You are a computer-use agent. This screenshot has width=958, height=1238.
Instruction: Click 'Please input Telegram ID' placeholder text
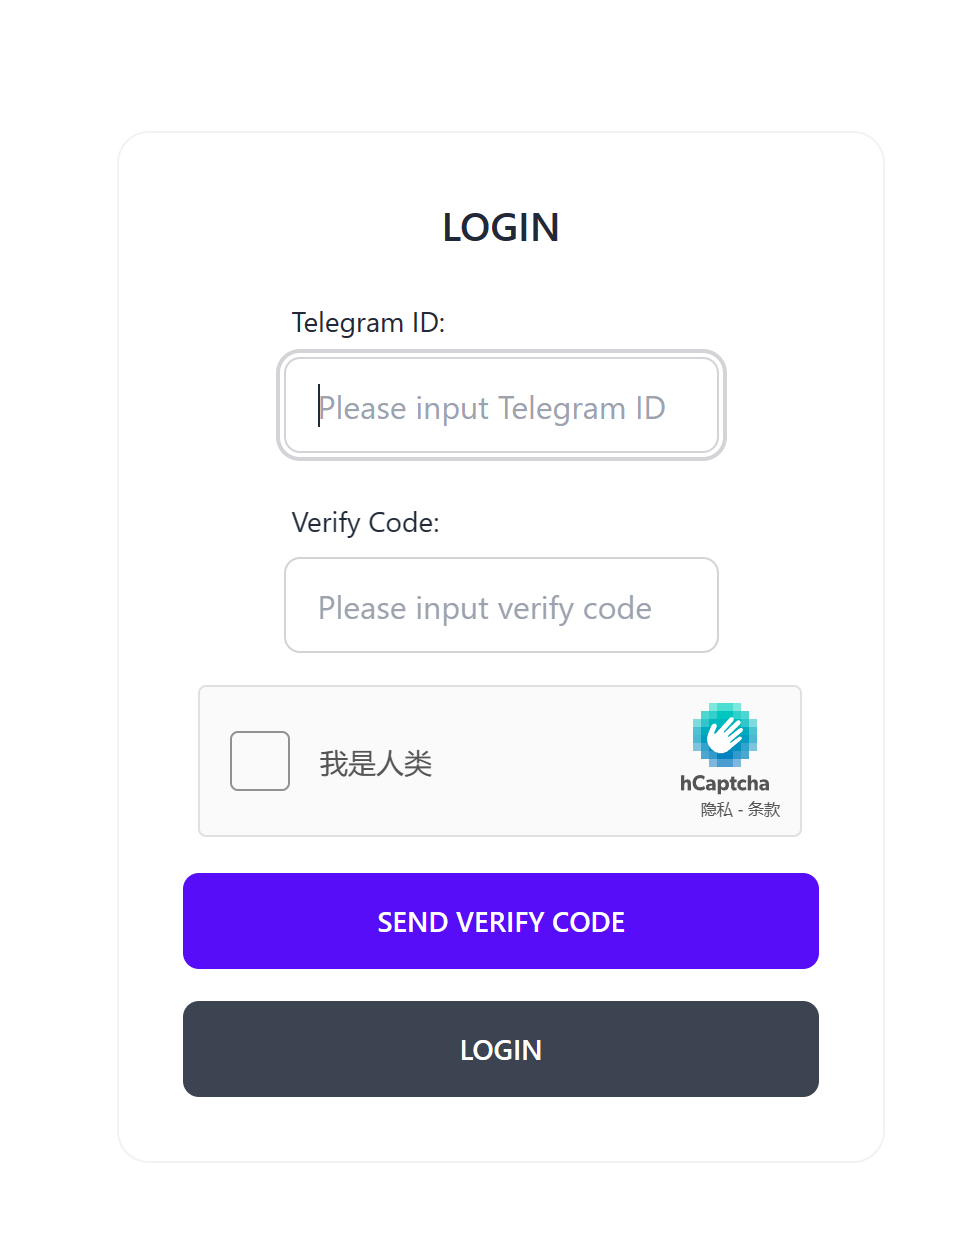pos(492,408)
